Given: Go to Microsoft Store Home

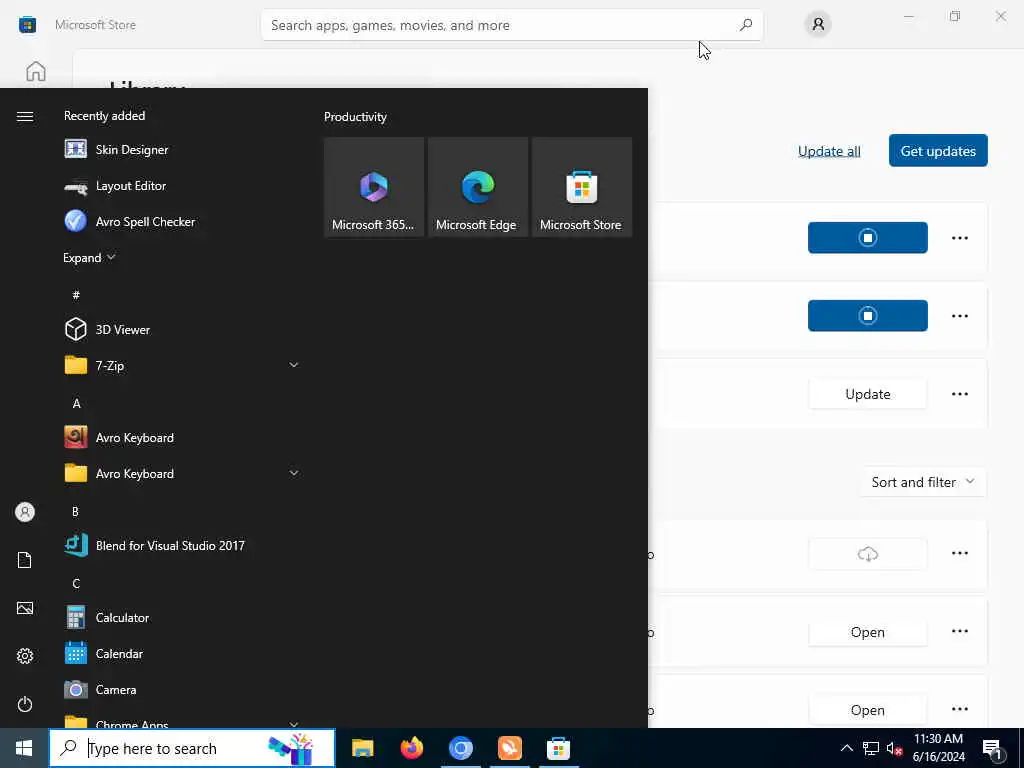Looking at the screenshot, I should pos(36,71).
